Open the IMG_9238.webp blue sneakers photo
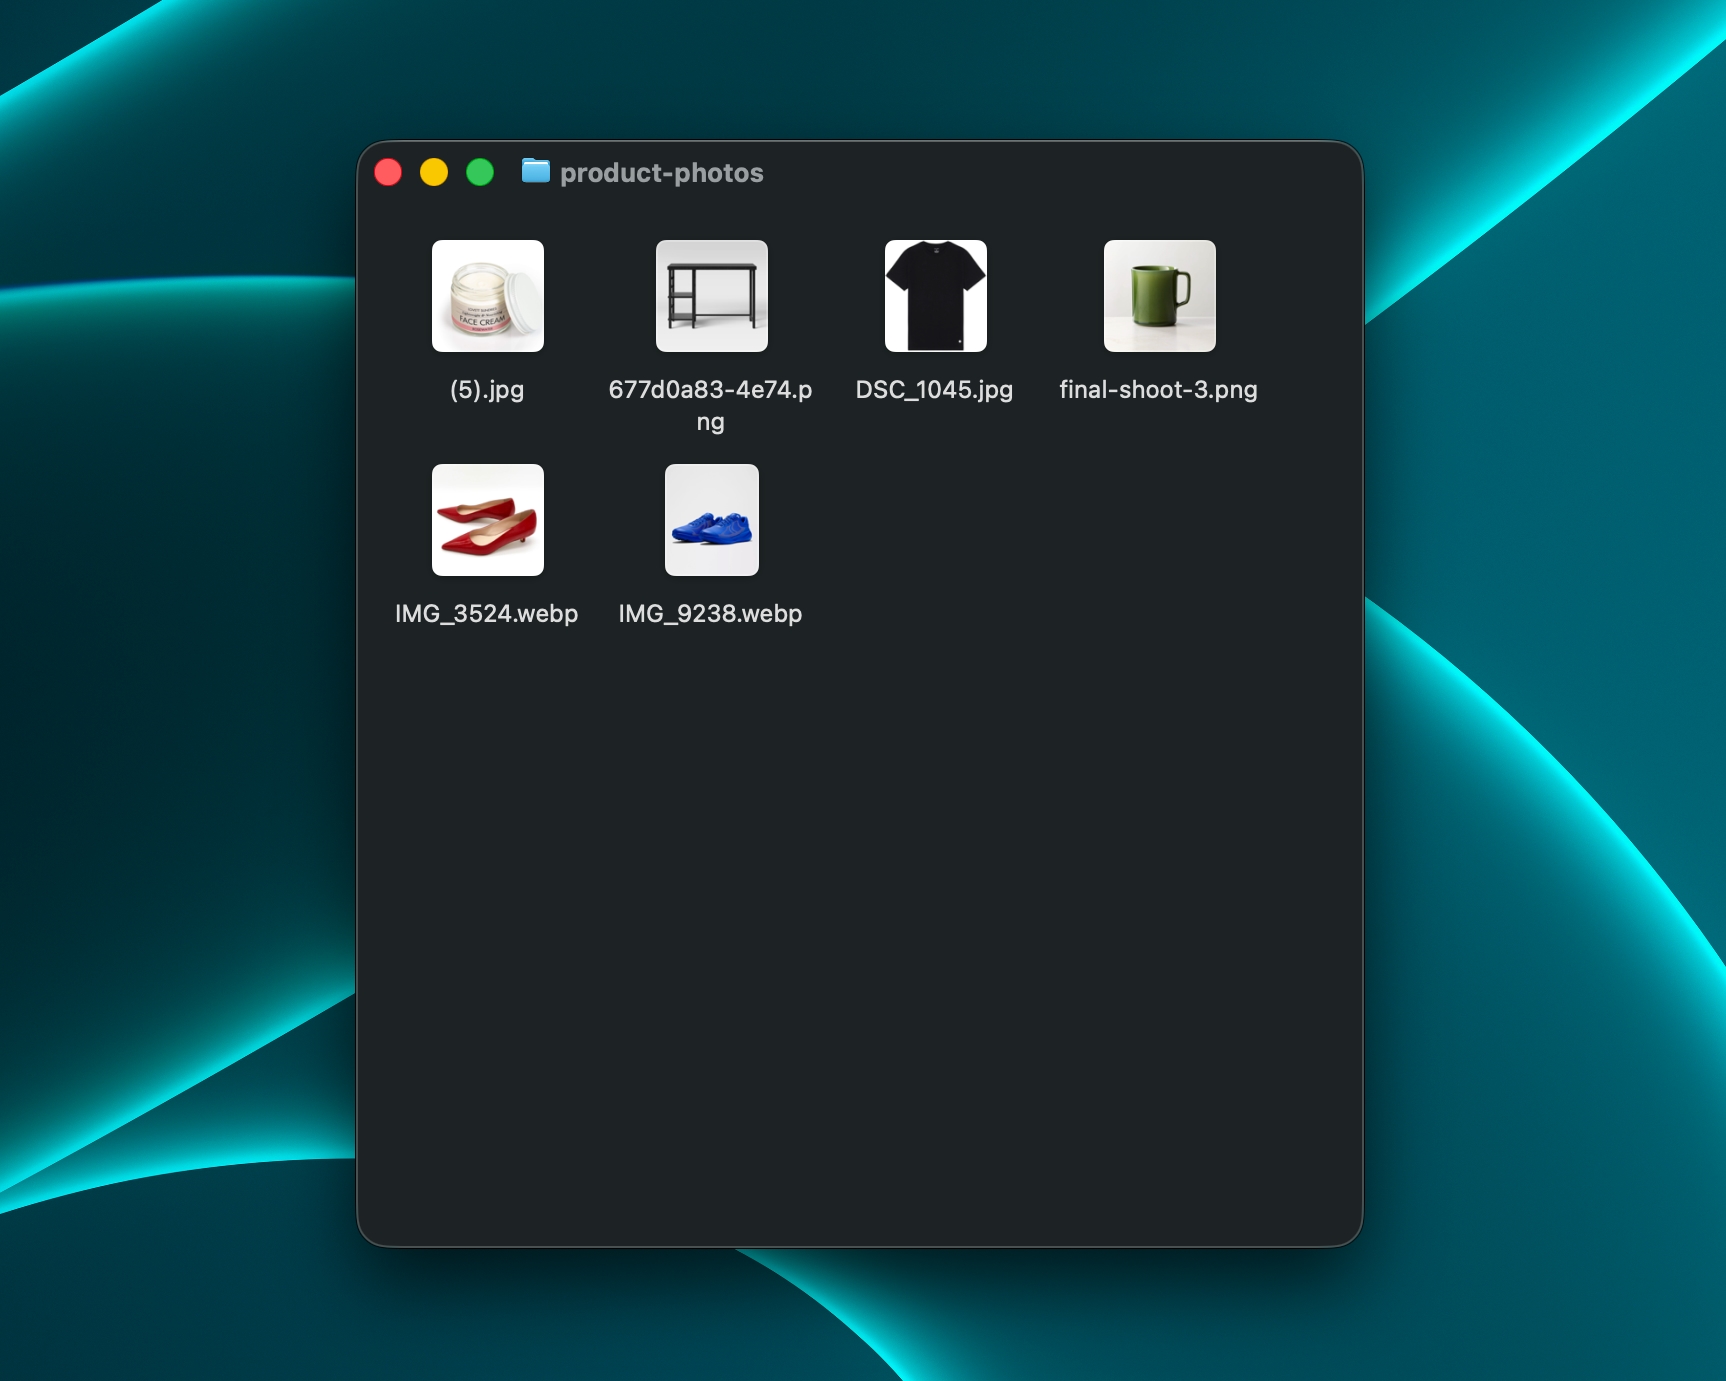 [x=711, y=520]
